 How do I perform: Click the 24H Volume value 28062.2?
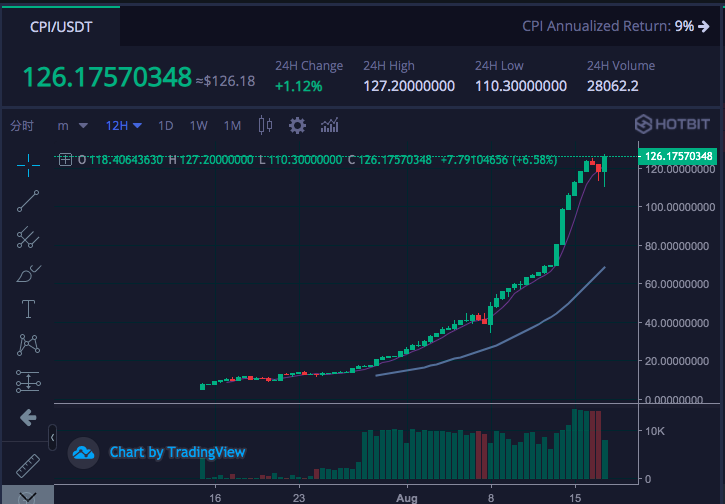[x=613, y=86]
